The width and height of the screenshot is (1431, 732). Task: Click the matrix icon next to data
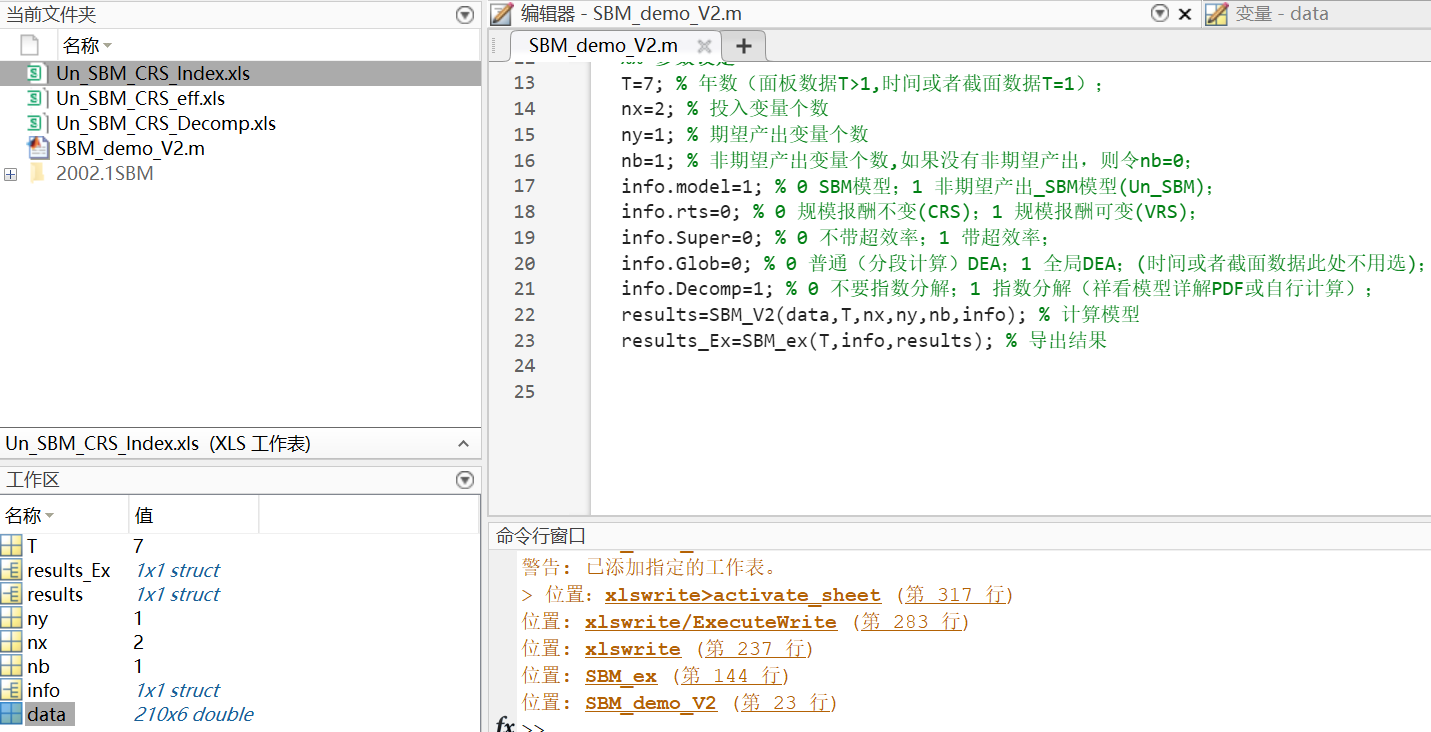click(x=11, y=714)
